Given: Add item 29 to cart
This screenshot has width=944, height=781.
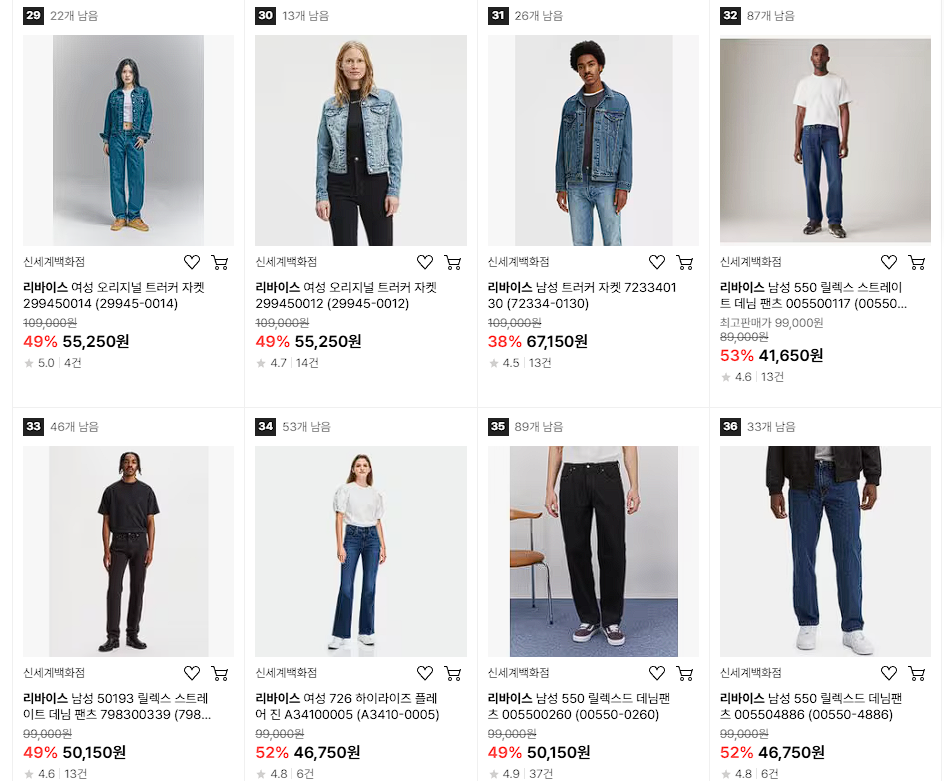Looking at the screenshot, I should click(220, 262).
